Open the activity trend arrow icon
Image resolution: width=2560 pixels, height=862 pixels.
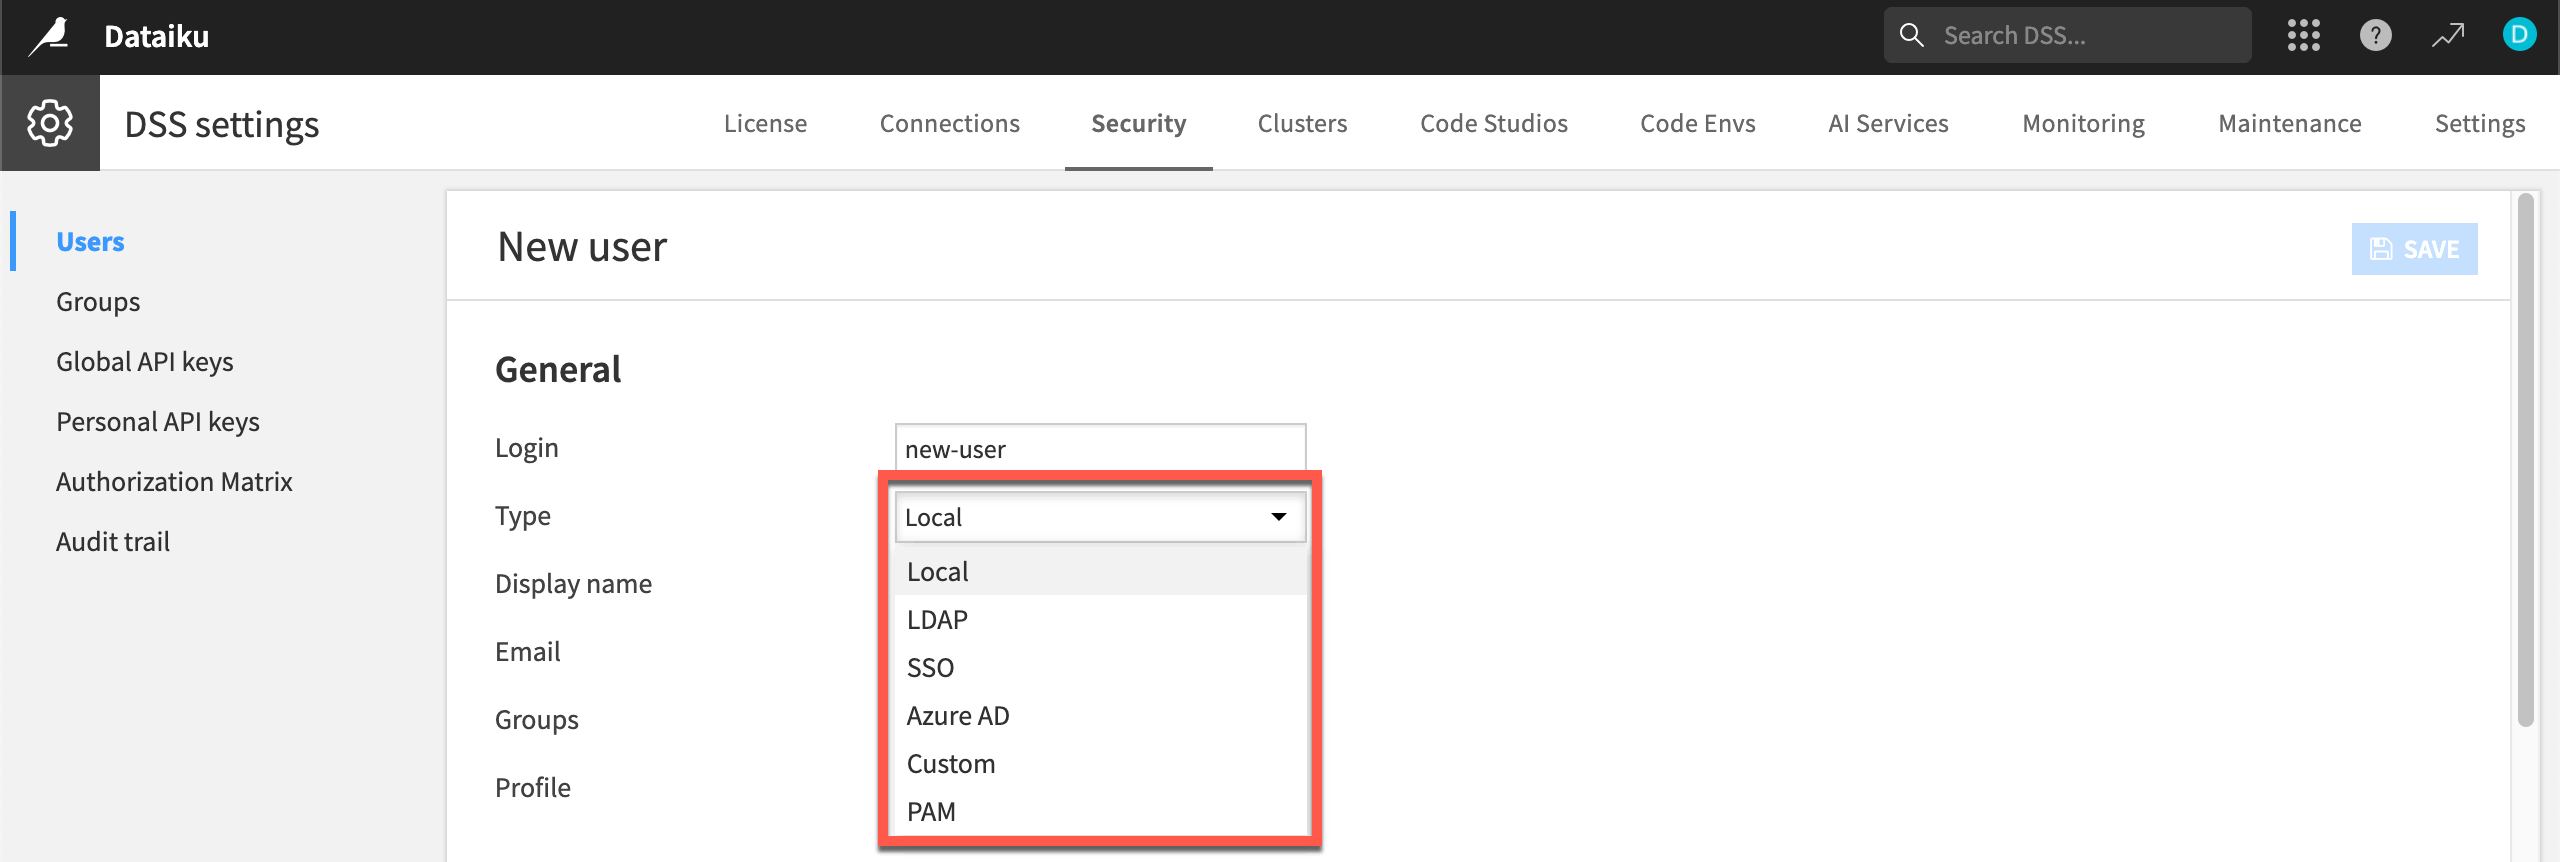point(2448,36)
